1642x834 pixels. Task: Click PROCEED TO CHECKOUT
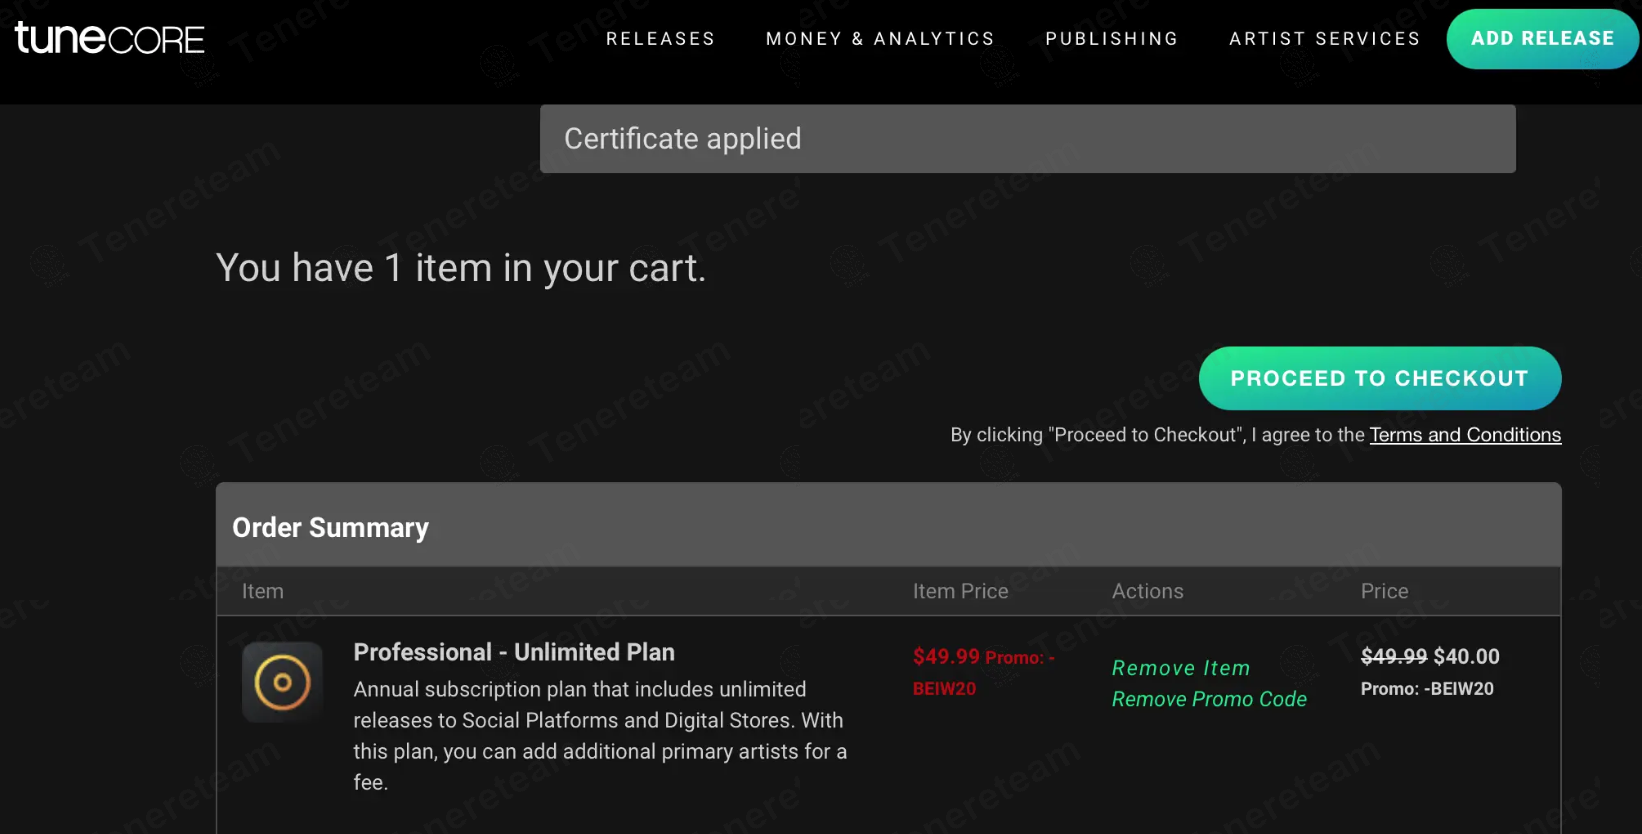[1379, 378]
